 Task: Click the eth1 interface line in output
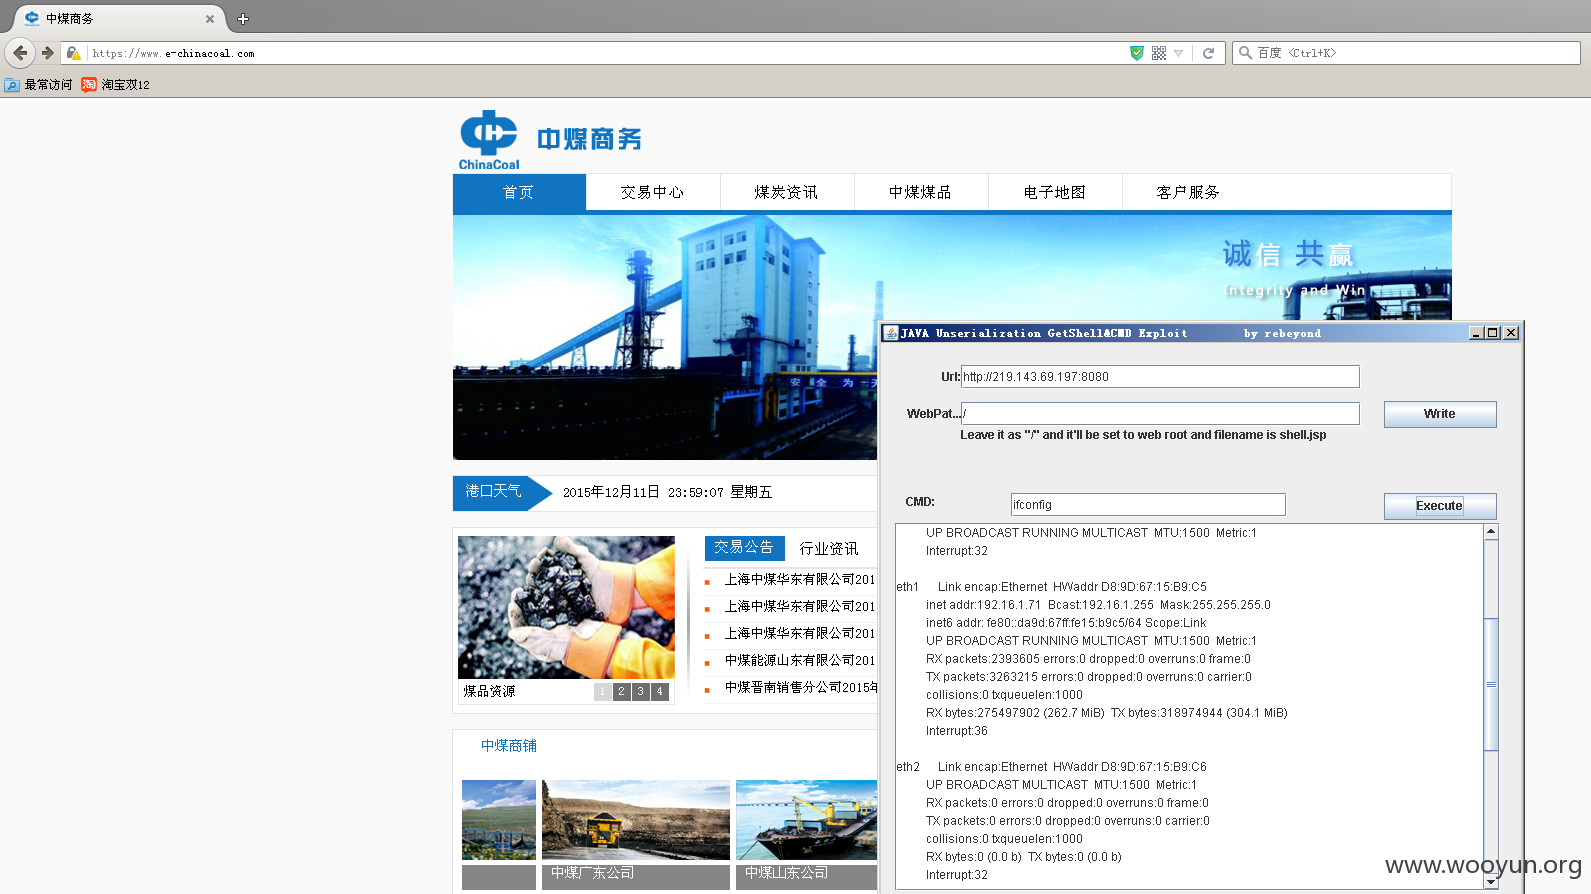[x=1051, y=587]
